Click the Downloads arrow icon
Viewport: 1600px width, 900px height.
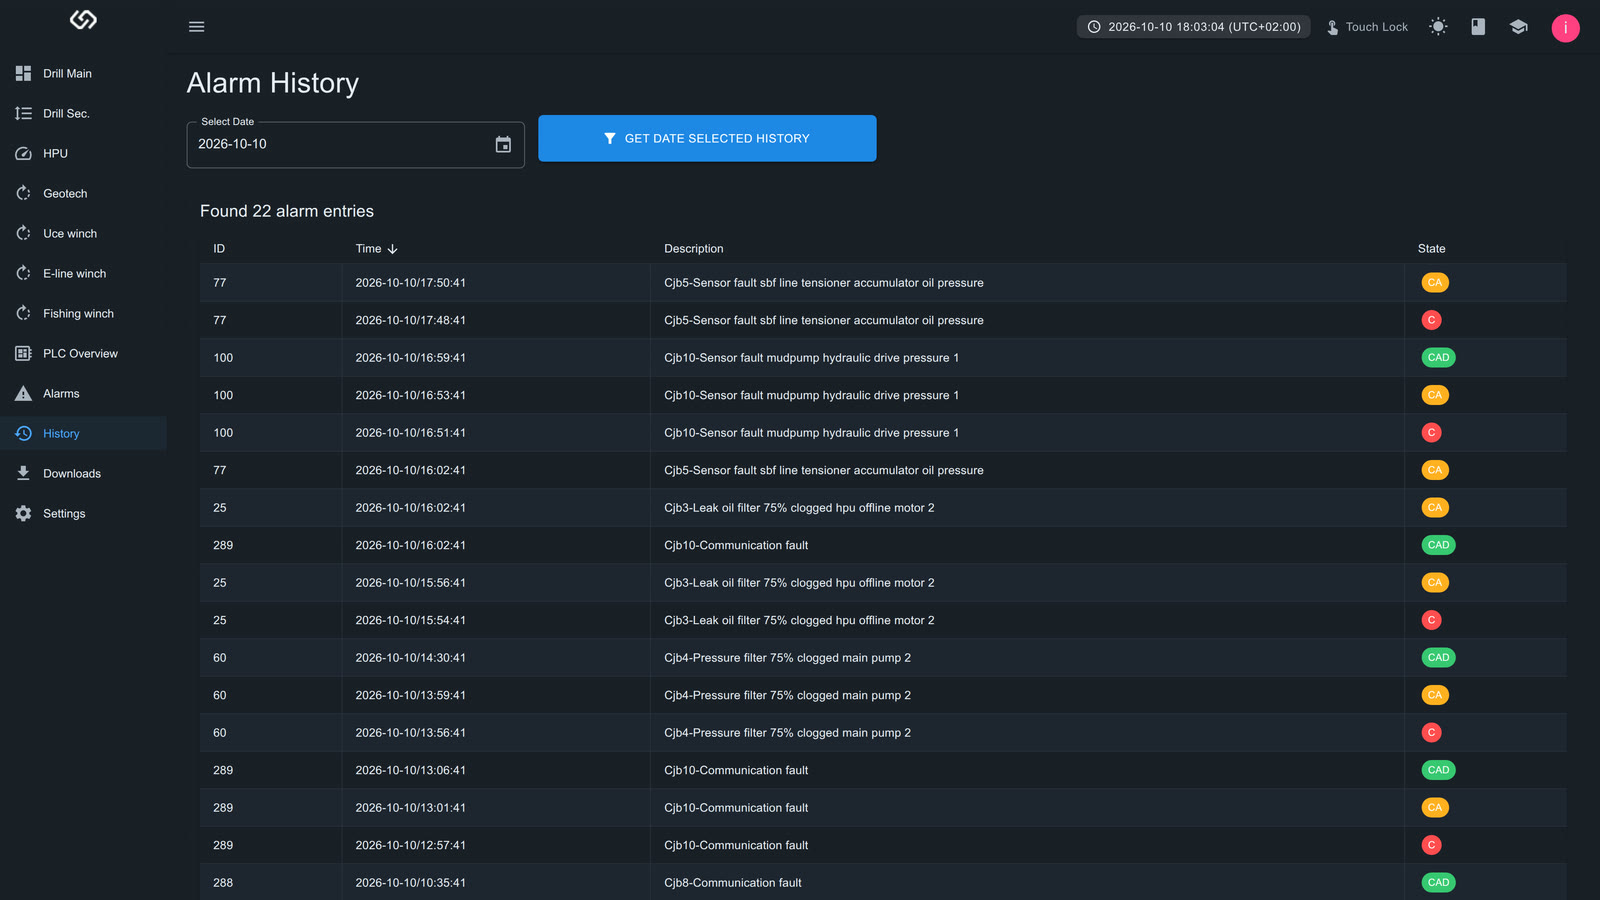click(x=23, y=473)
